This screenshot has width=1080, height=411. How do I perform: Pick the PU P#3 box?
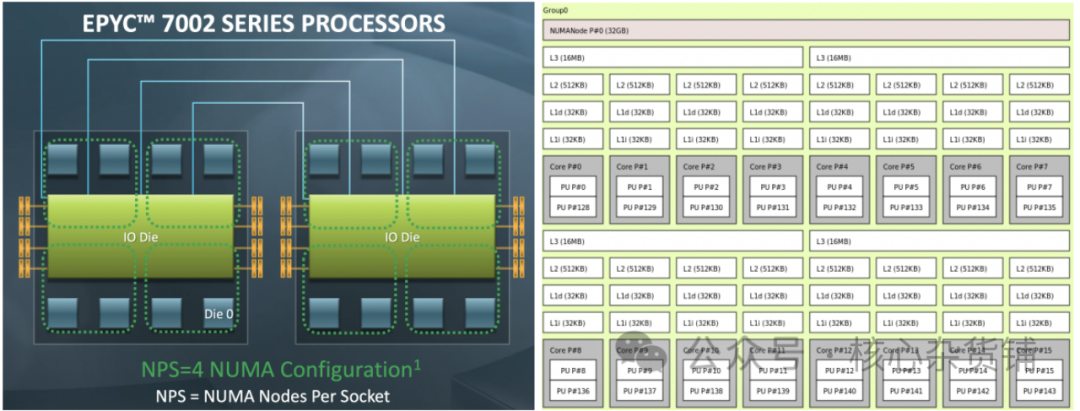[773, 187]
